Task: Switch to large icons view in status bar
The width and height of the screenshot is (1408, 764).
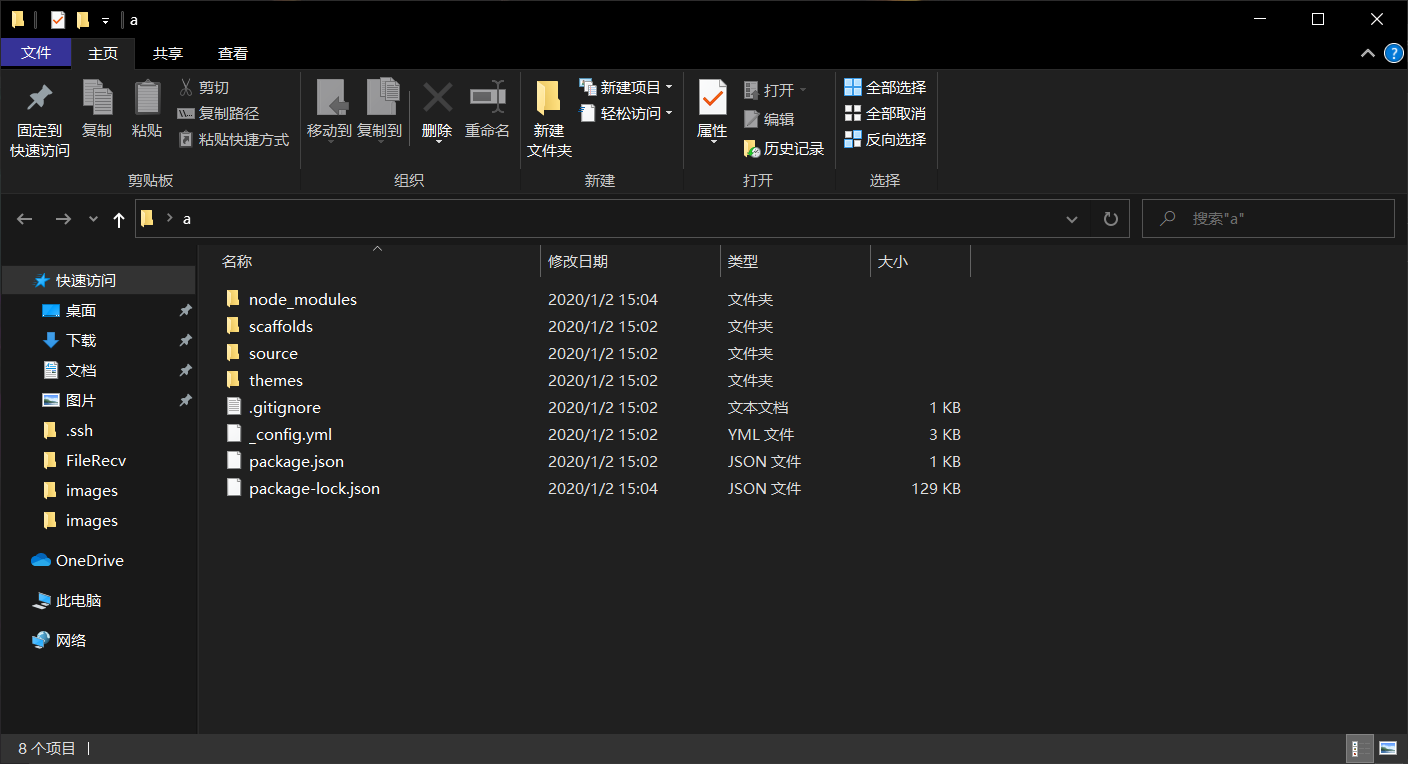Action: point(1387,748)
